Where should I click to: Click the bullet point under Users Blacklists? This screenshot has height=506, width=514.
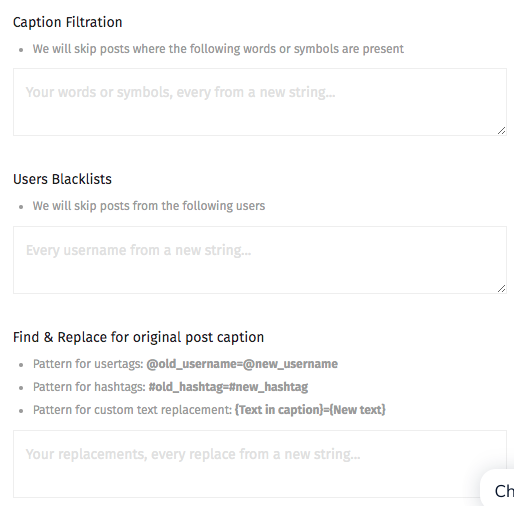pyautogui.click(x=21, y=207)
